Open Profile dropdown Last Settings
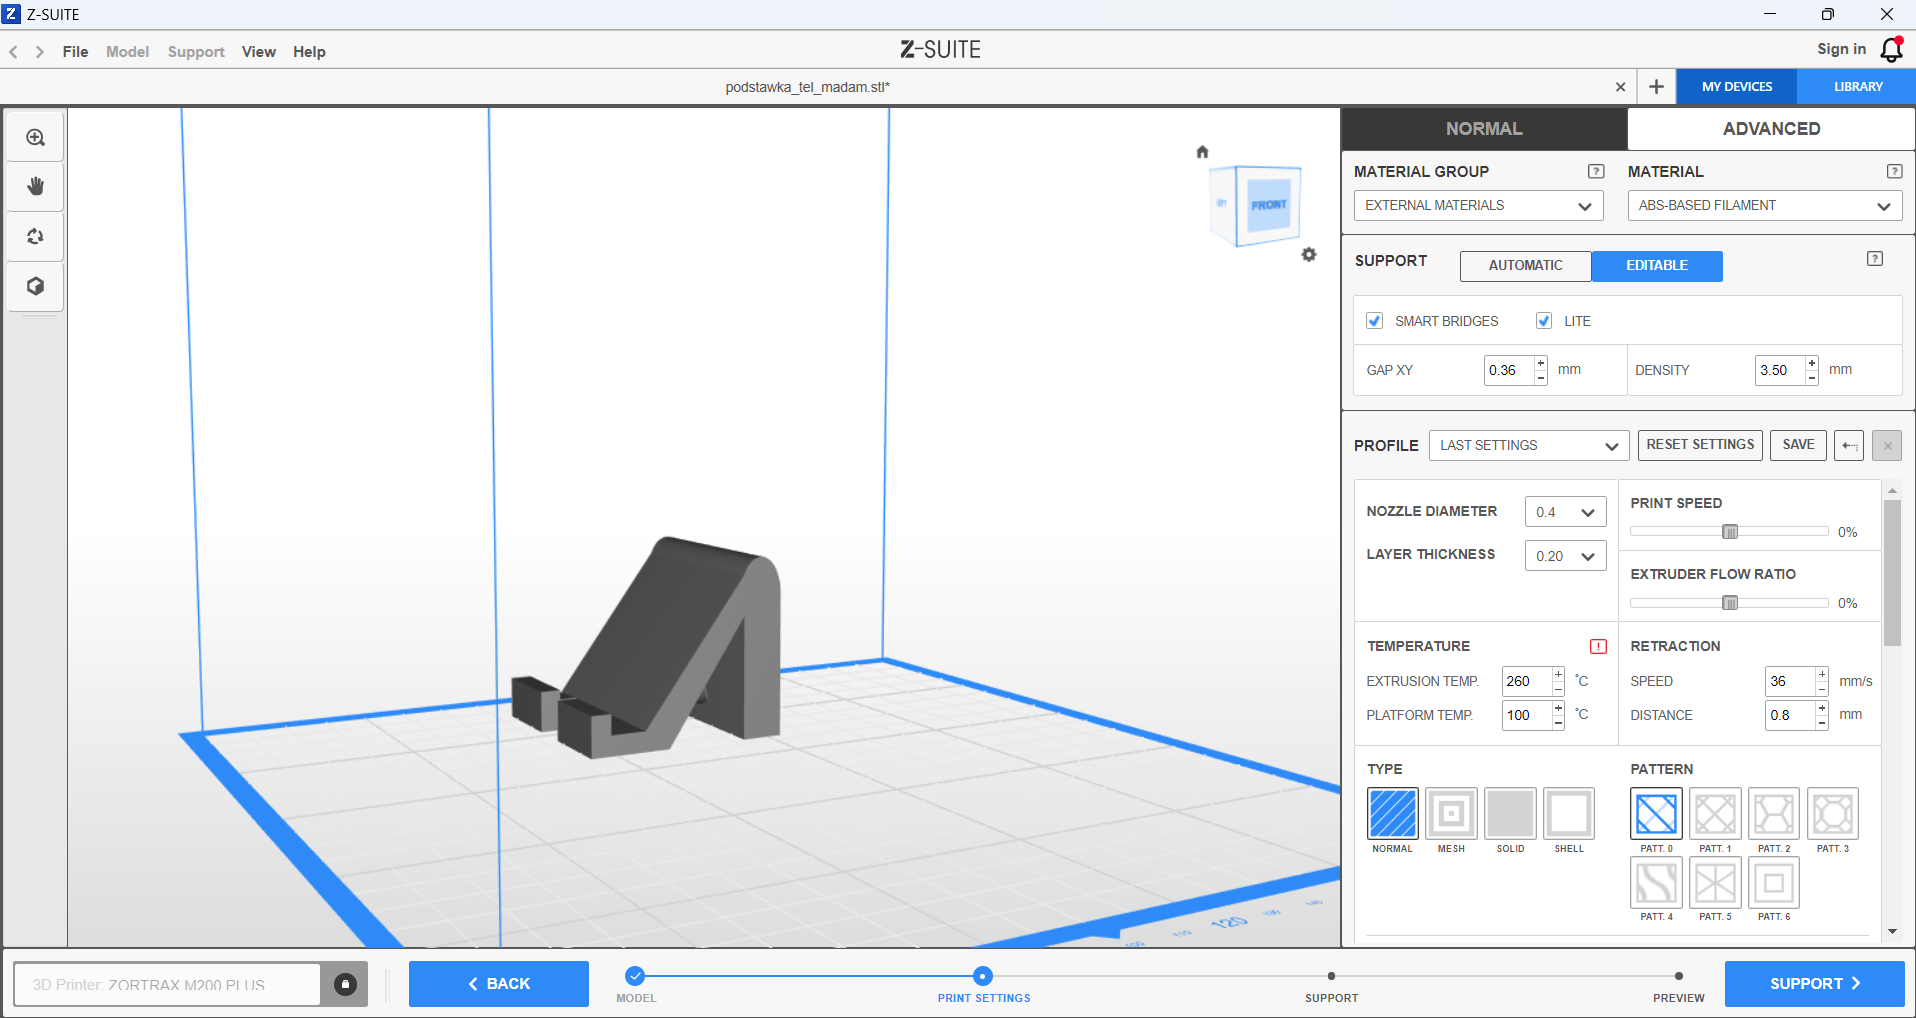This screenshot has height=1018, width=1916. [x=1529, y=446]
